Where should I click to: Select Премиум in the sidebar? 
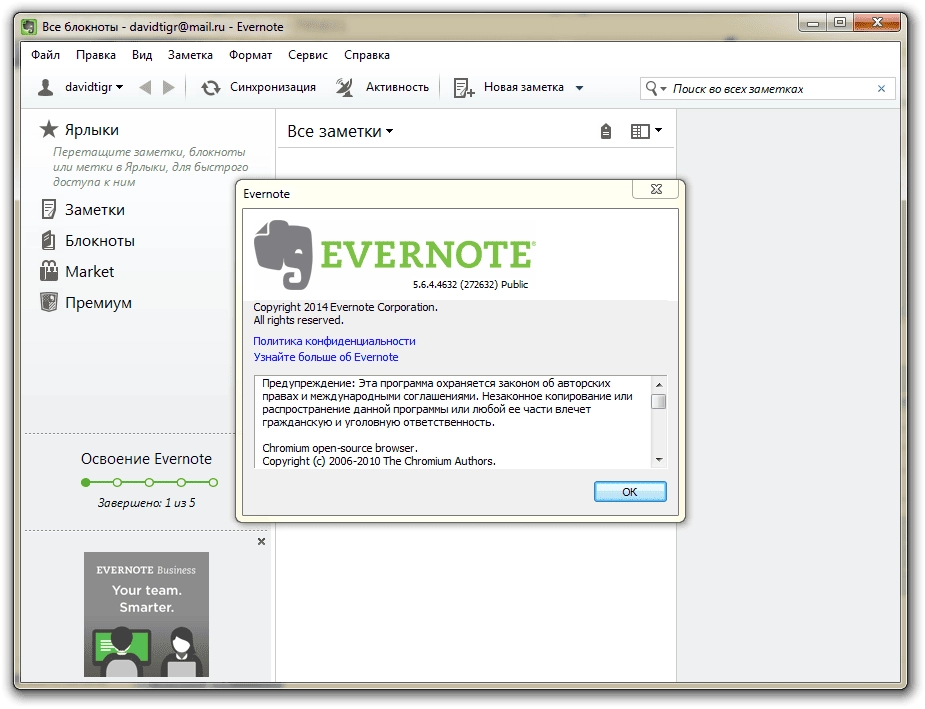click(98, 303)
